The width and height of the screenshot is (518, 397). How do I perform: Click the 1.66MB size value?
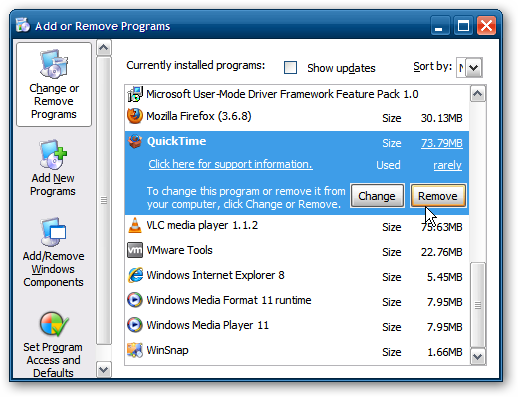point(445,352)
